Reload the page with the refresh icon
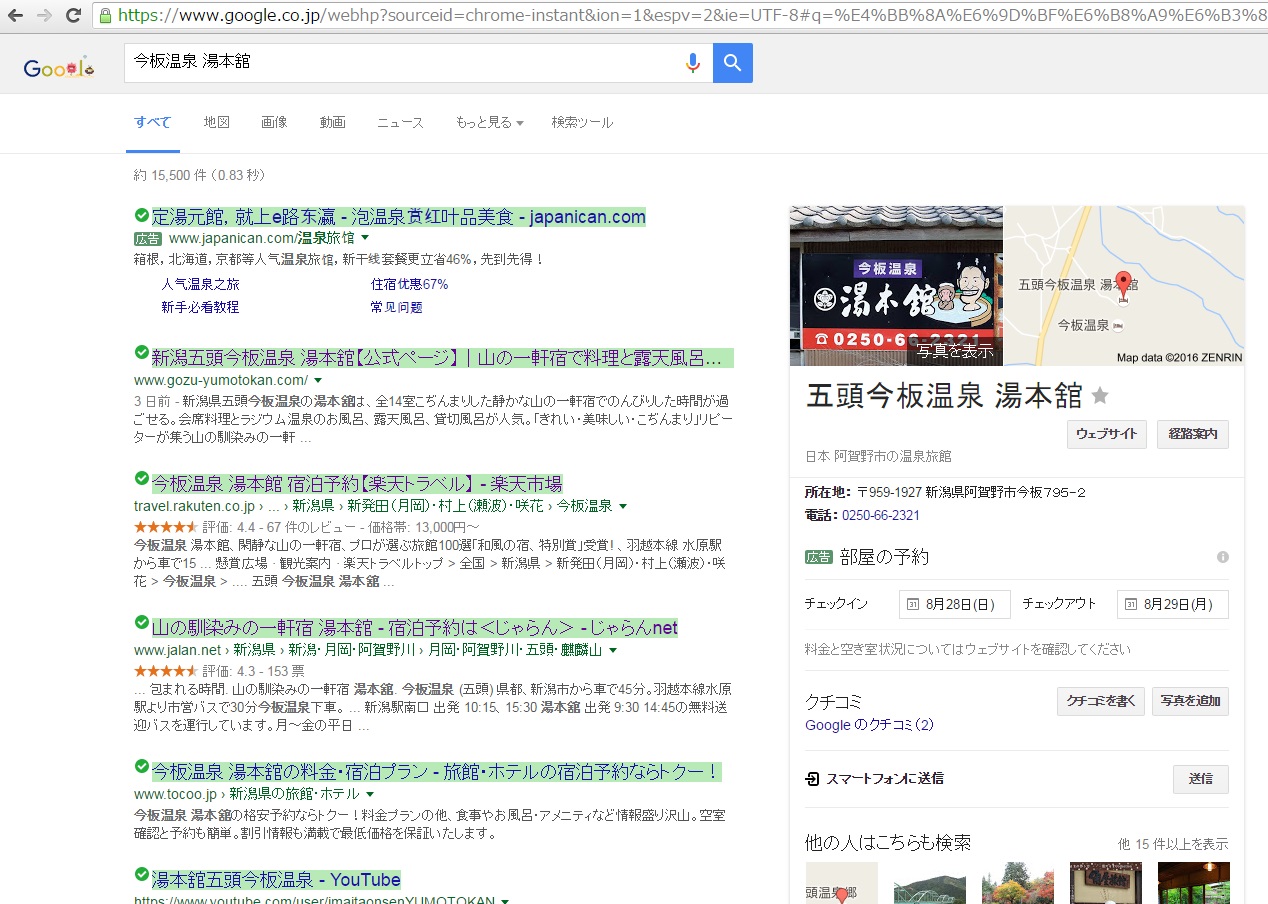The width and height of the screenshot is (1268, 904). 73,15
